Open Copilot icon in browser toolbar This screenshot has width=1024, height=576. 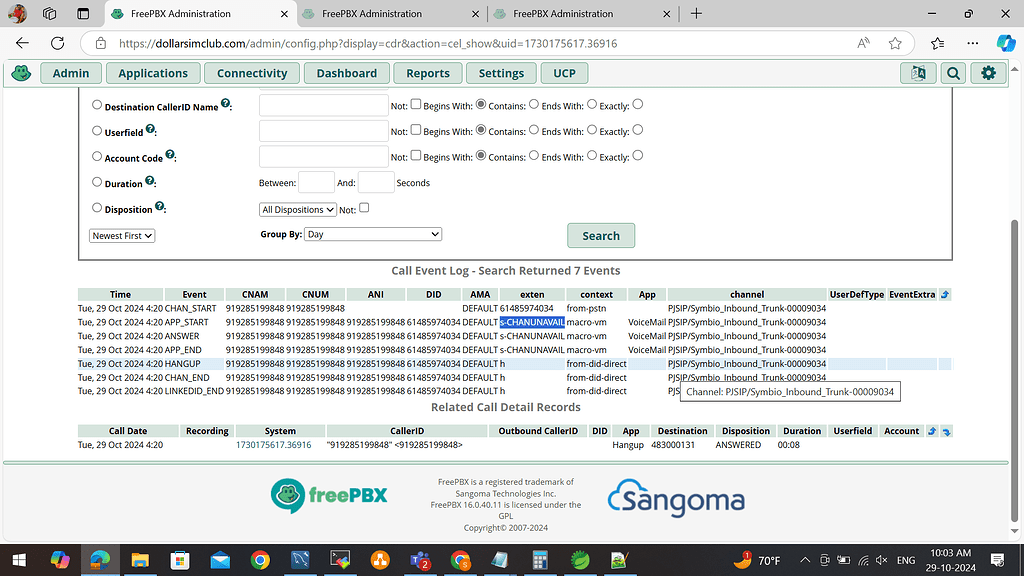tap(1005, 43)
